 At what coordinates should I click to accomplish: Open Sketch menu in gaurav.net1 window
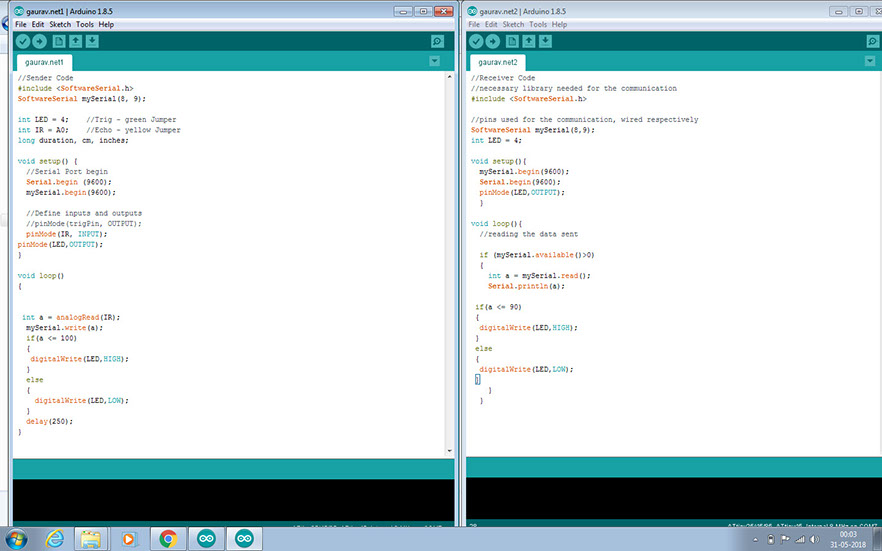click(x=60, y=24)
